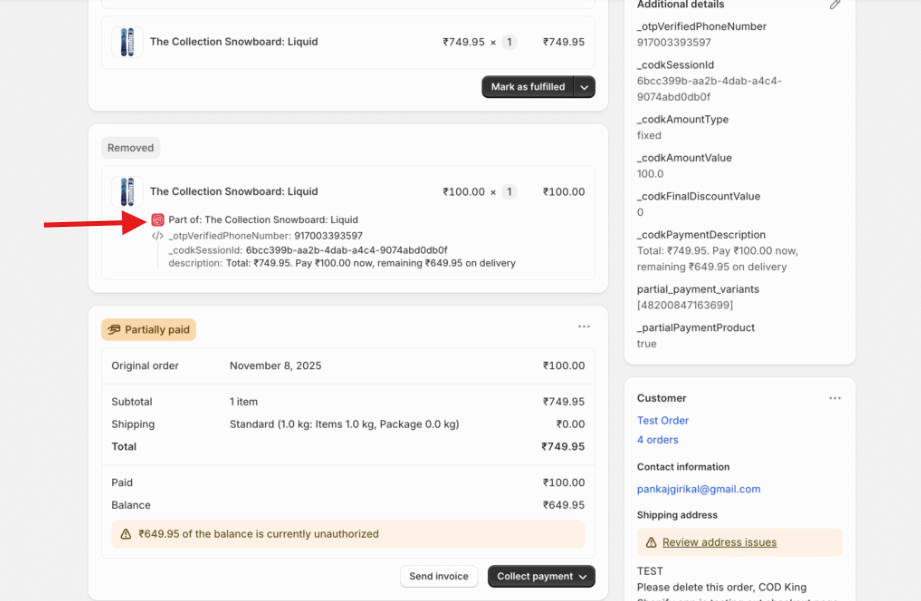Open the three-dot menu in payment card
This screenshot has height=601, width=921.
(584, 327)
